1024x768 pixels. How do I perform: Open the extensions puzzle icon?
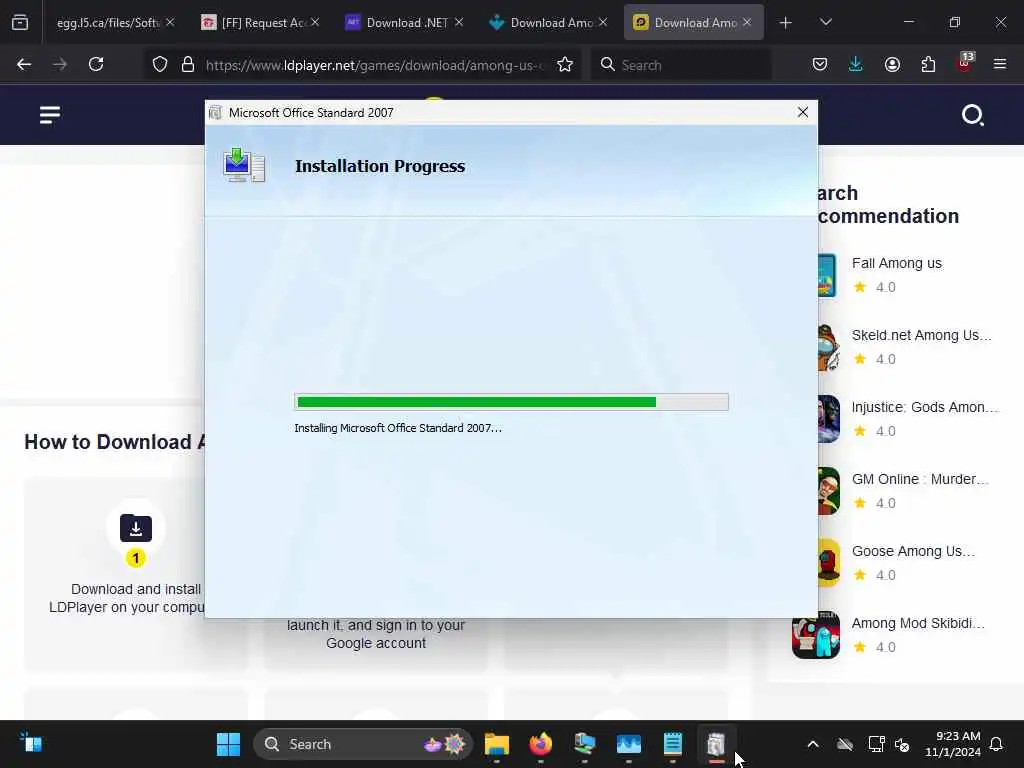pyautogui.click(x=928, y=65)
